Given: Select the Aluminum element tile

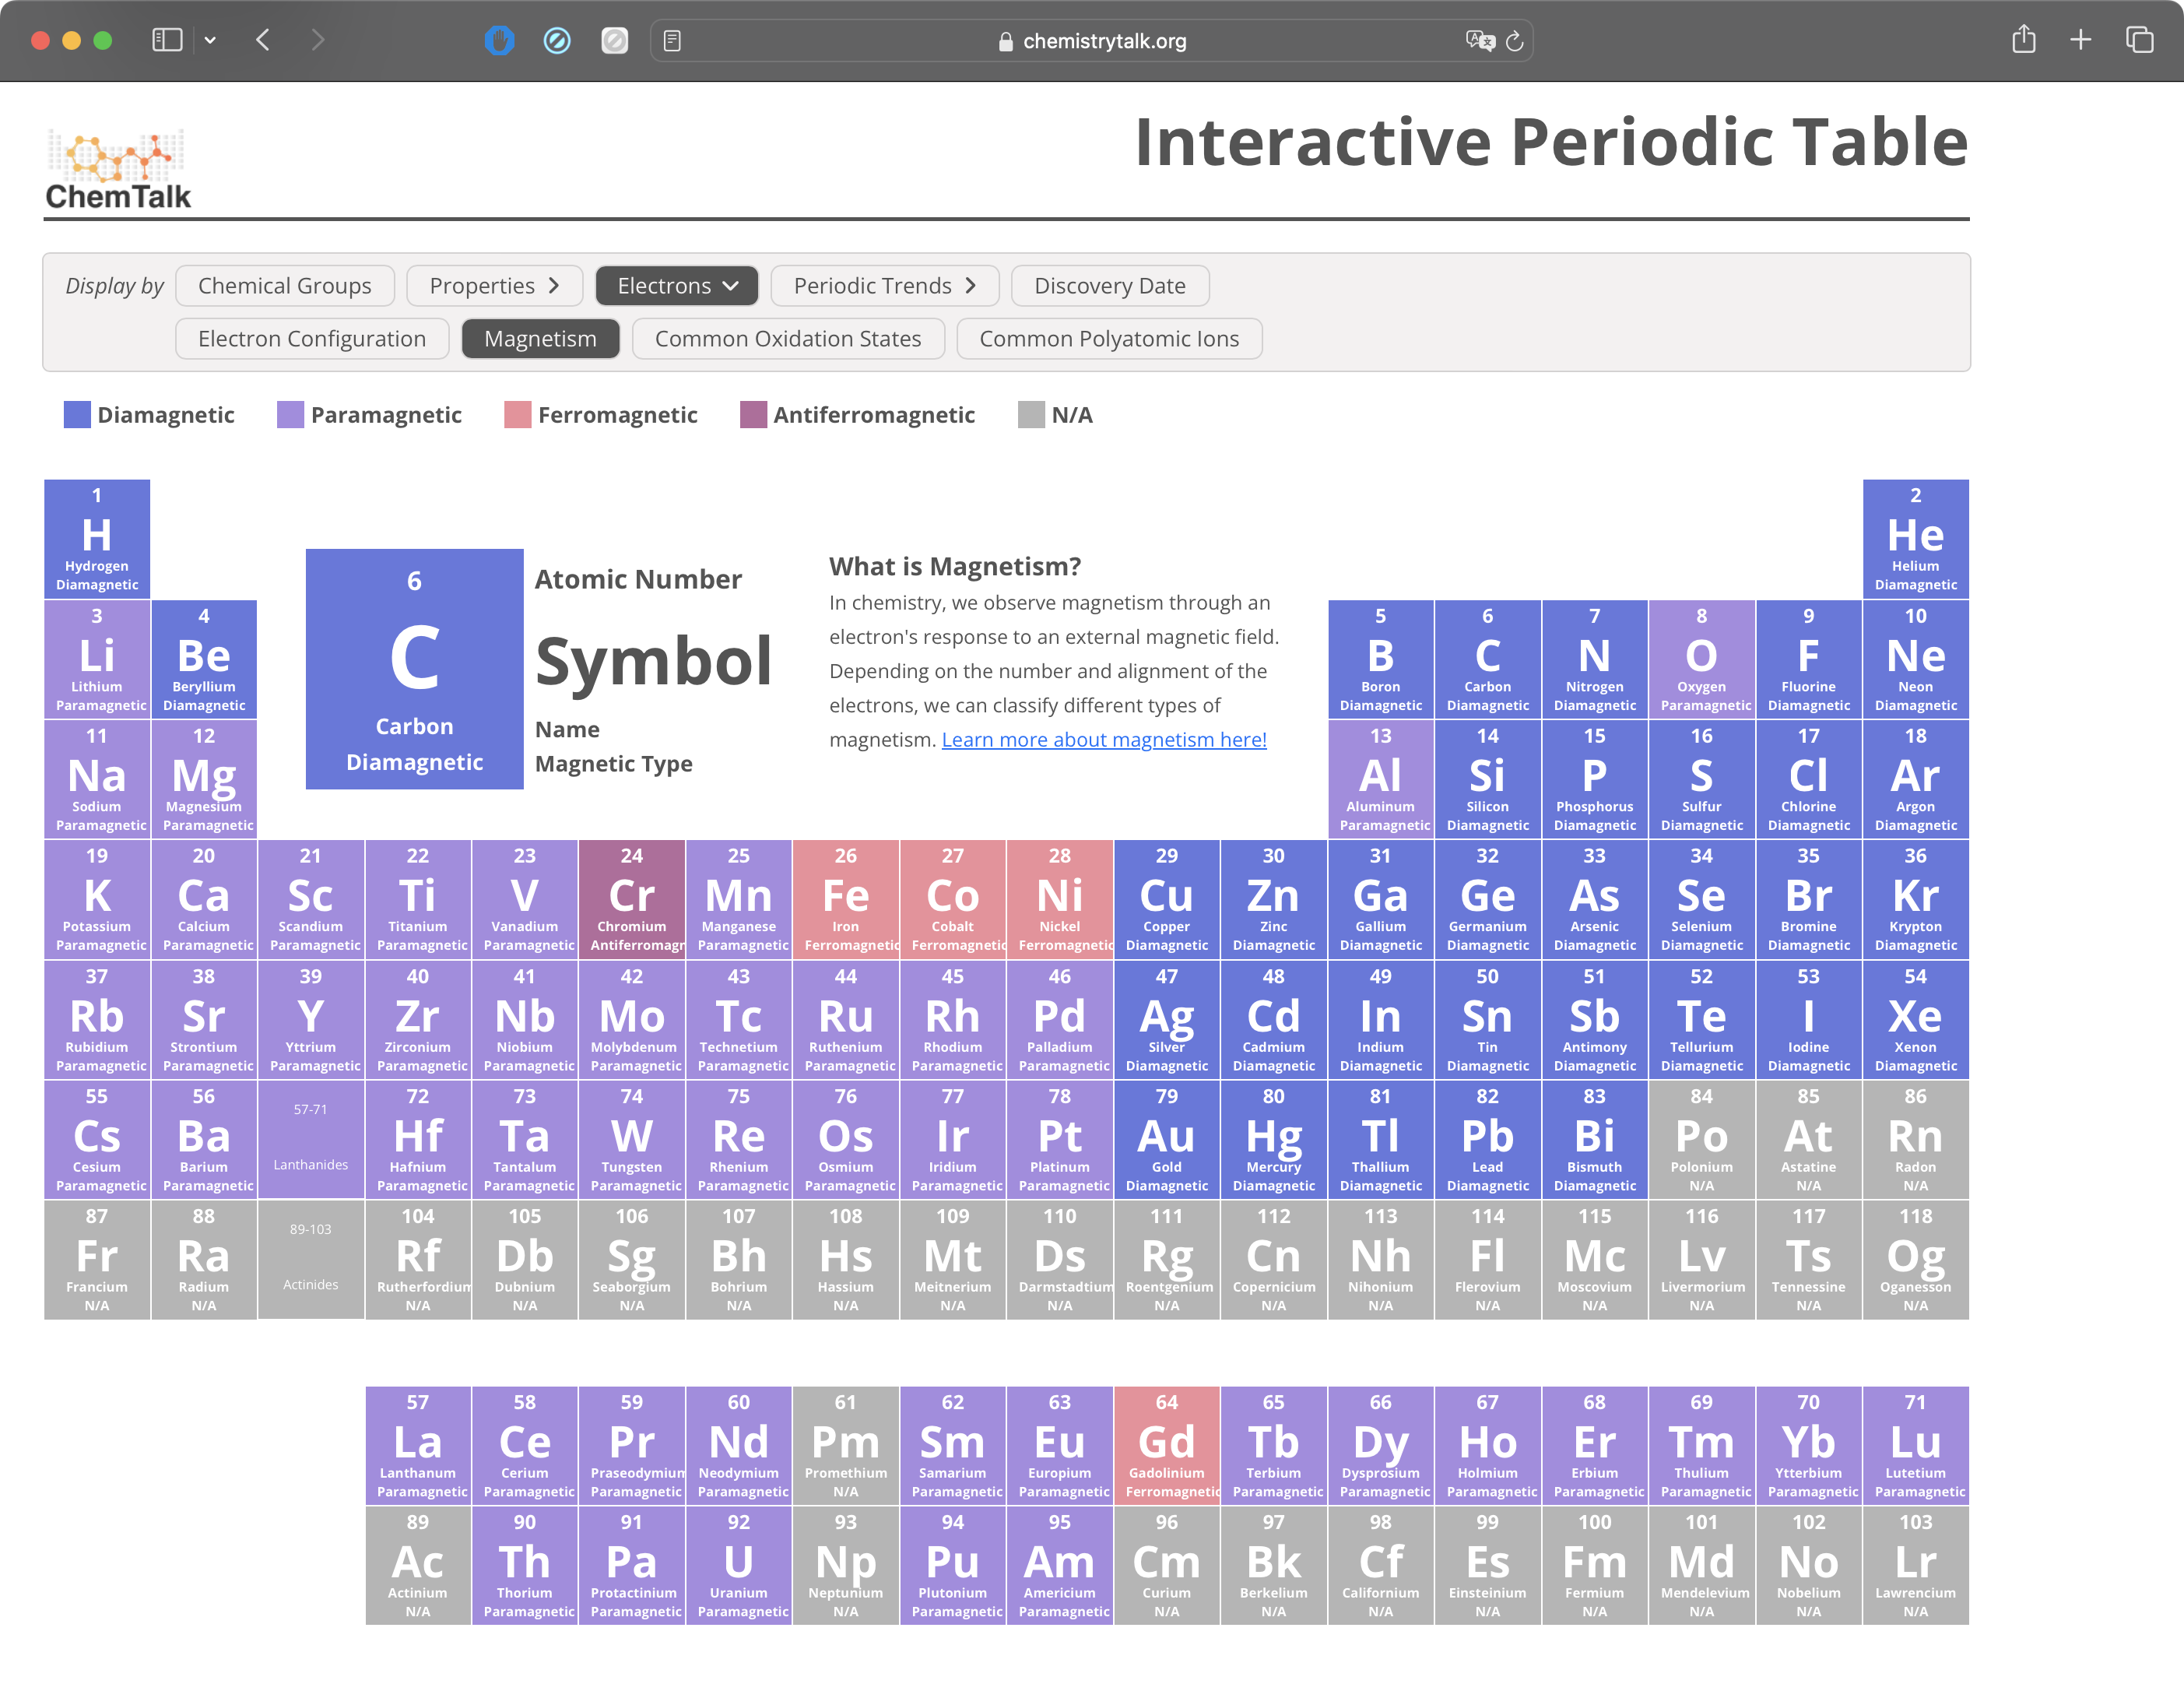Looking at the screenshot, I should (x=1381, y=779).
